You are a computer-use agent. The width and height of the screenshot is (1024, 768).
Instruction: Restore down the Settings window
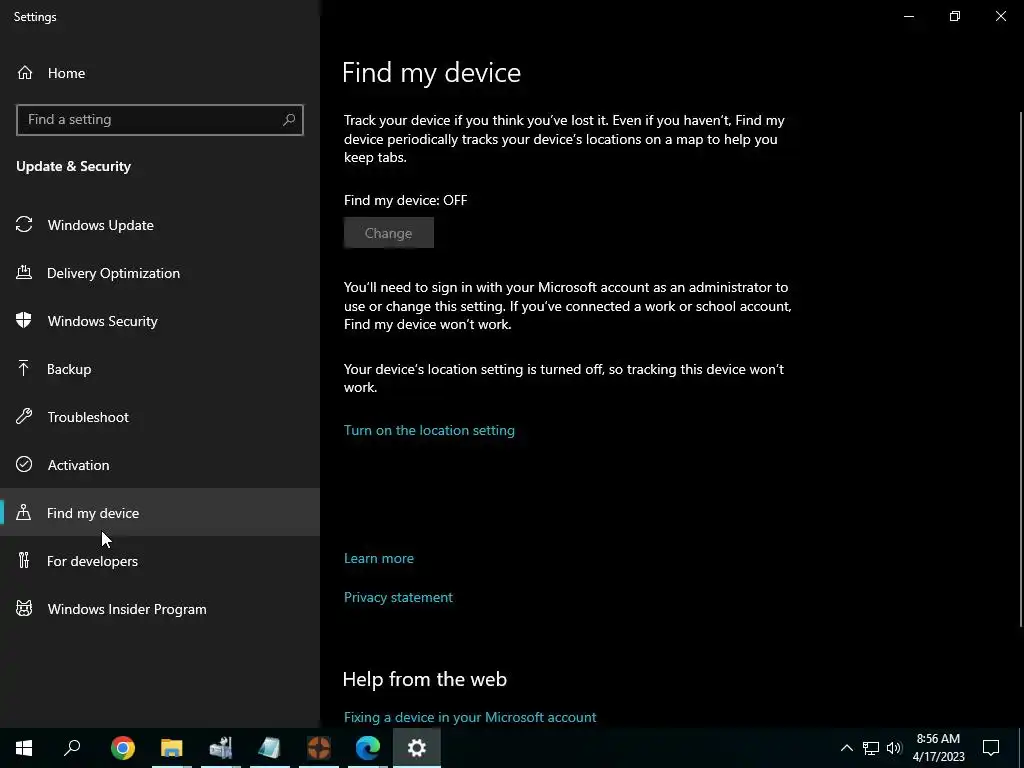(955, 16)
